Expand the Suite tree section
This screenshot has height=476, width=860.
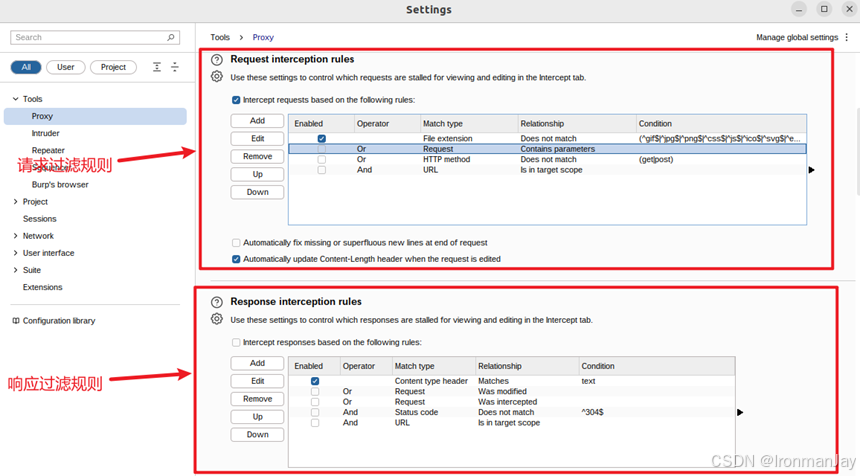click(x=15, y=270)
